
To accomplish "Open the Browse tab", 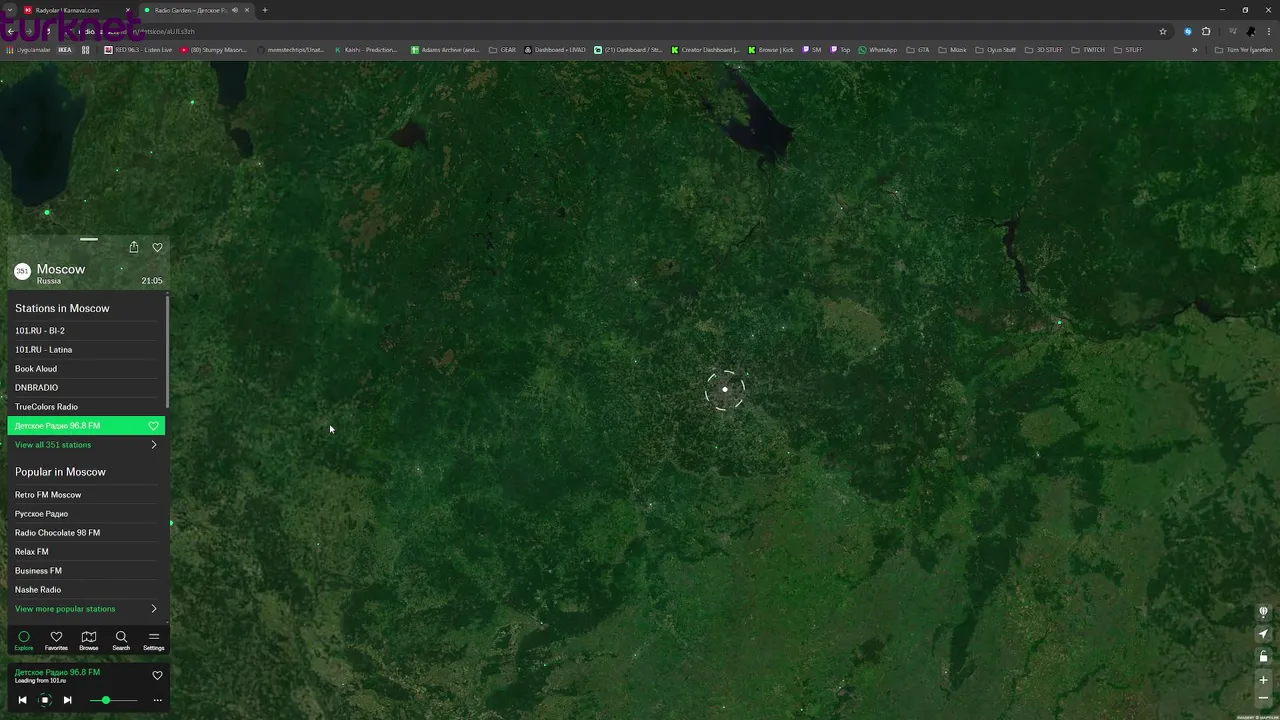I will 89,641.
